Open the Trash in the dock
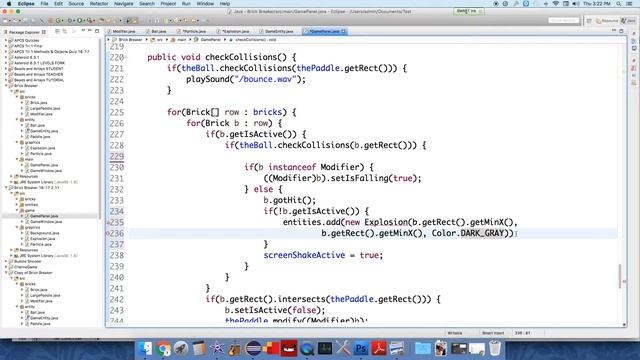The height and width of the screenshot is (360, 640). click(495, 349)
